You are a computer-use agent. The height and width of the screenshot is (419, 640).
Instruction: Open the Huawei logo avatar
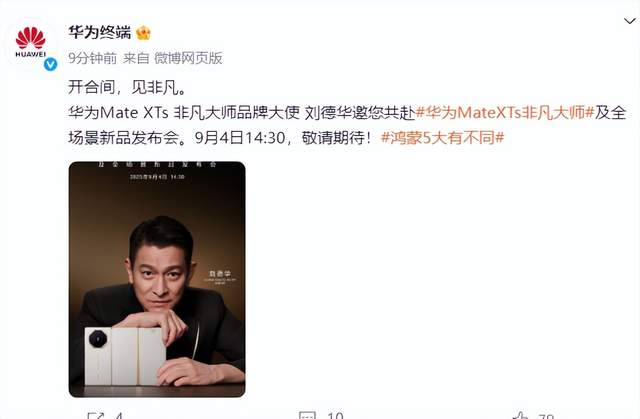[31, 42]
